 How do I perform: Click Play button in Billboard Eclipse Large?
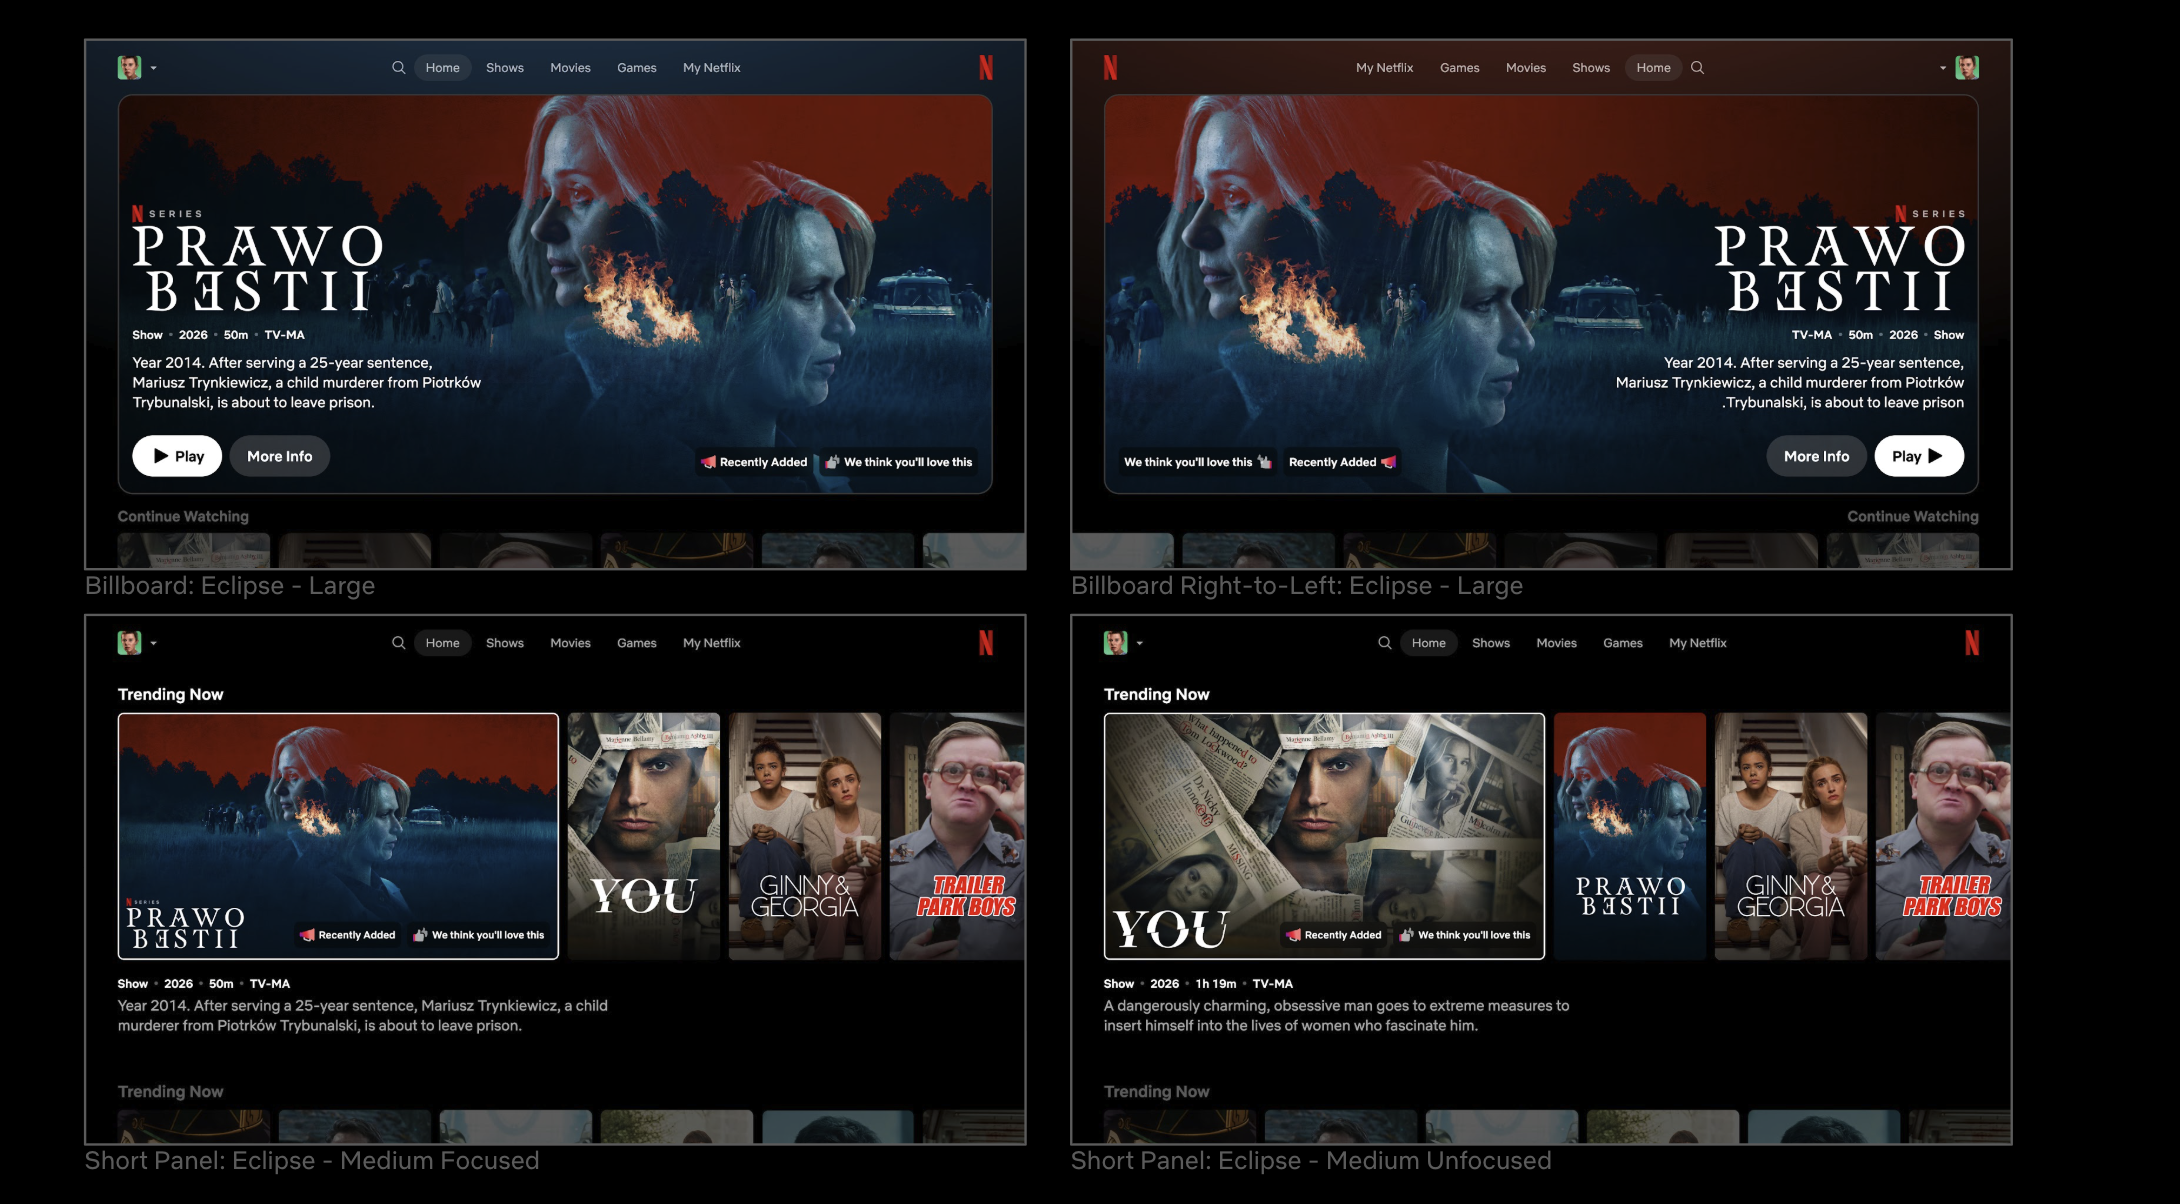point(177,456)
